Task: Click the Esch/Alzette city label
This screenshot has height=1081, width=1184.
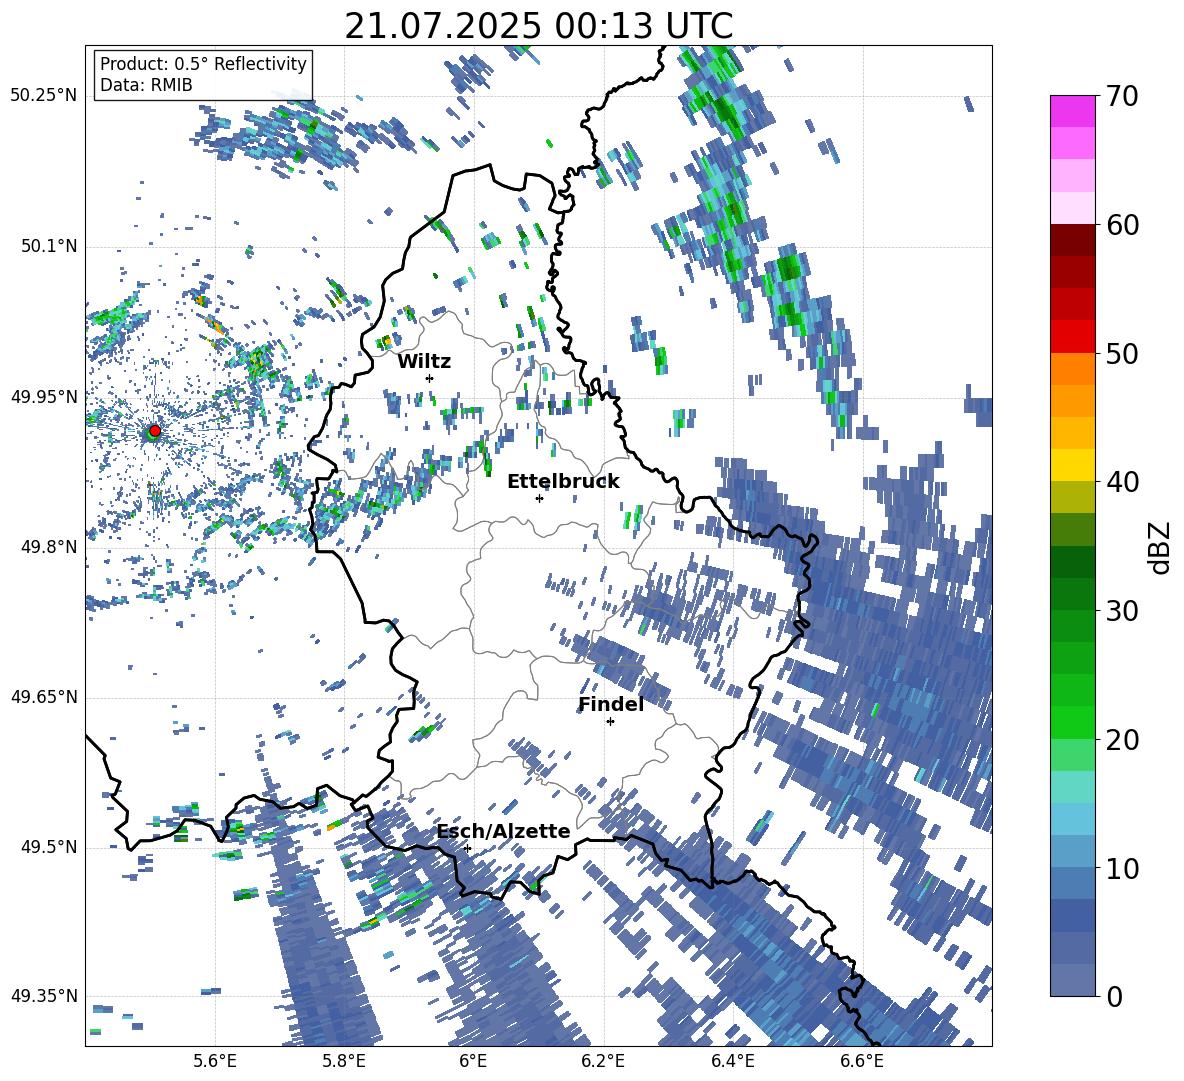Action: pos(504,831)
